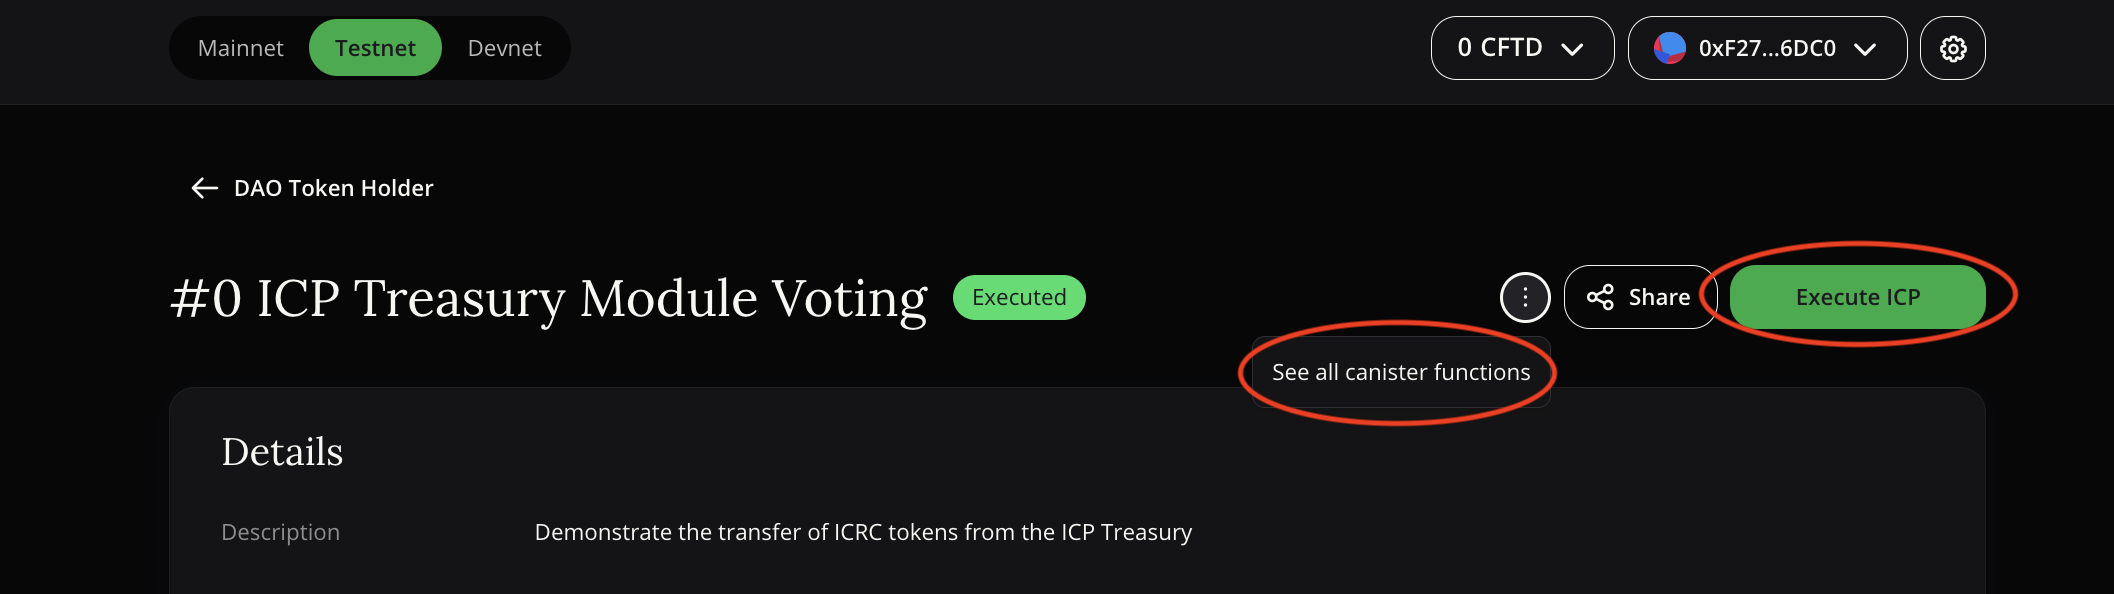This screenshot has height=594, width=2114.
Task: Click the back arrow icon
Action: click(204, 188)
